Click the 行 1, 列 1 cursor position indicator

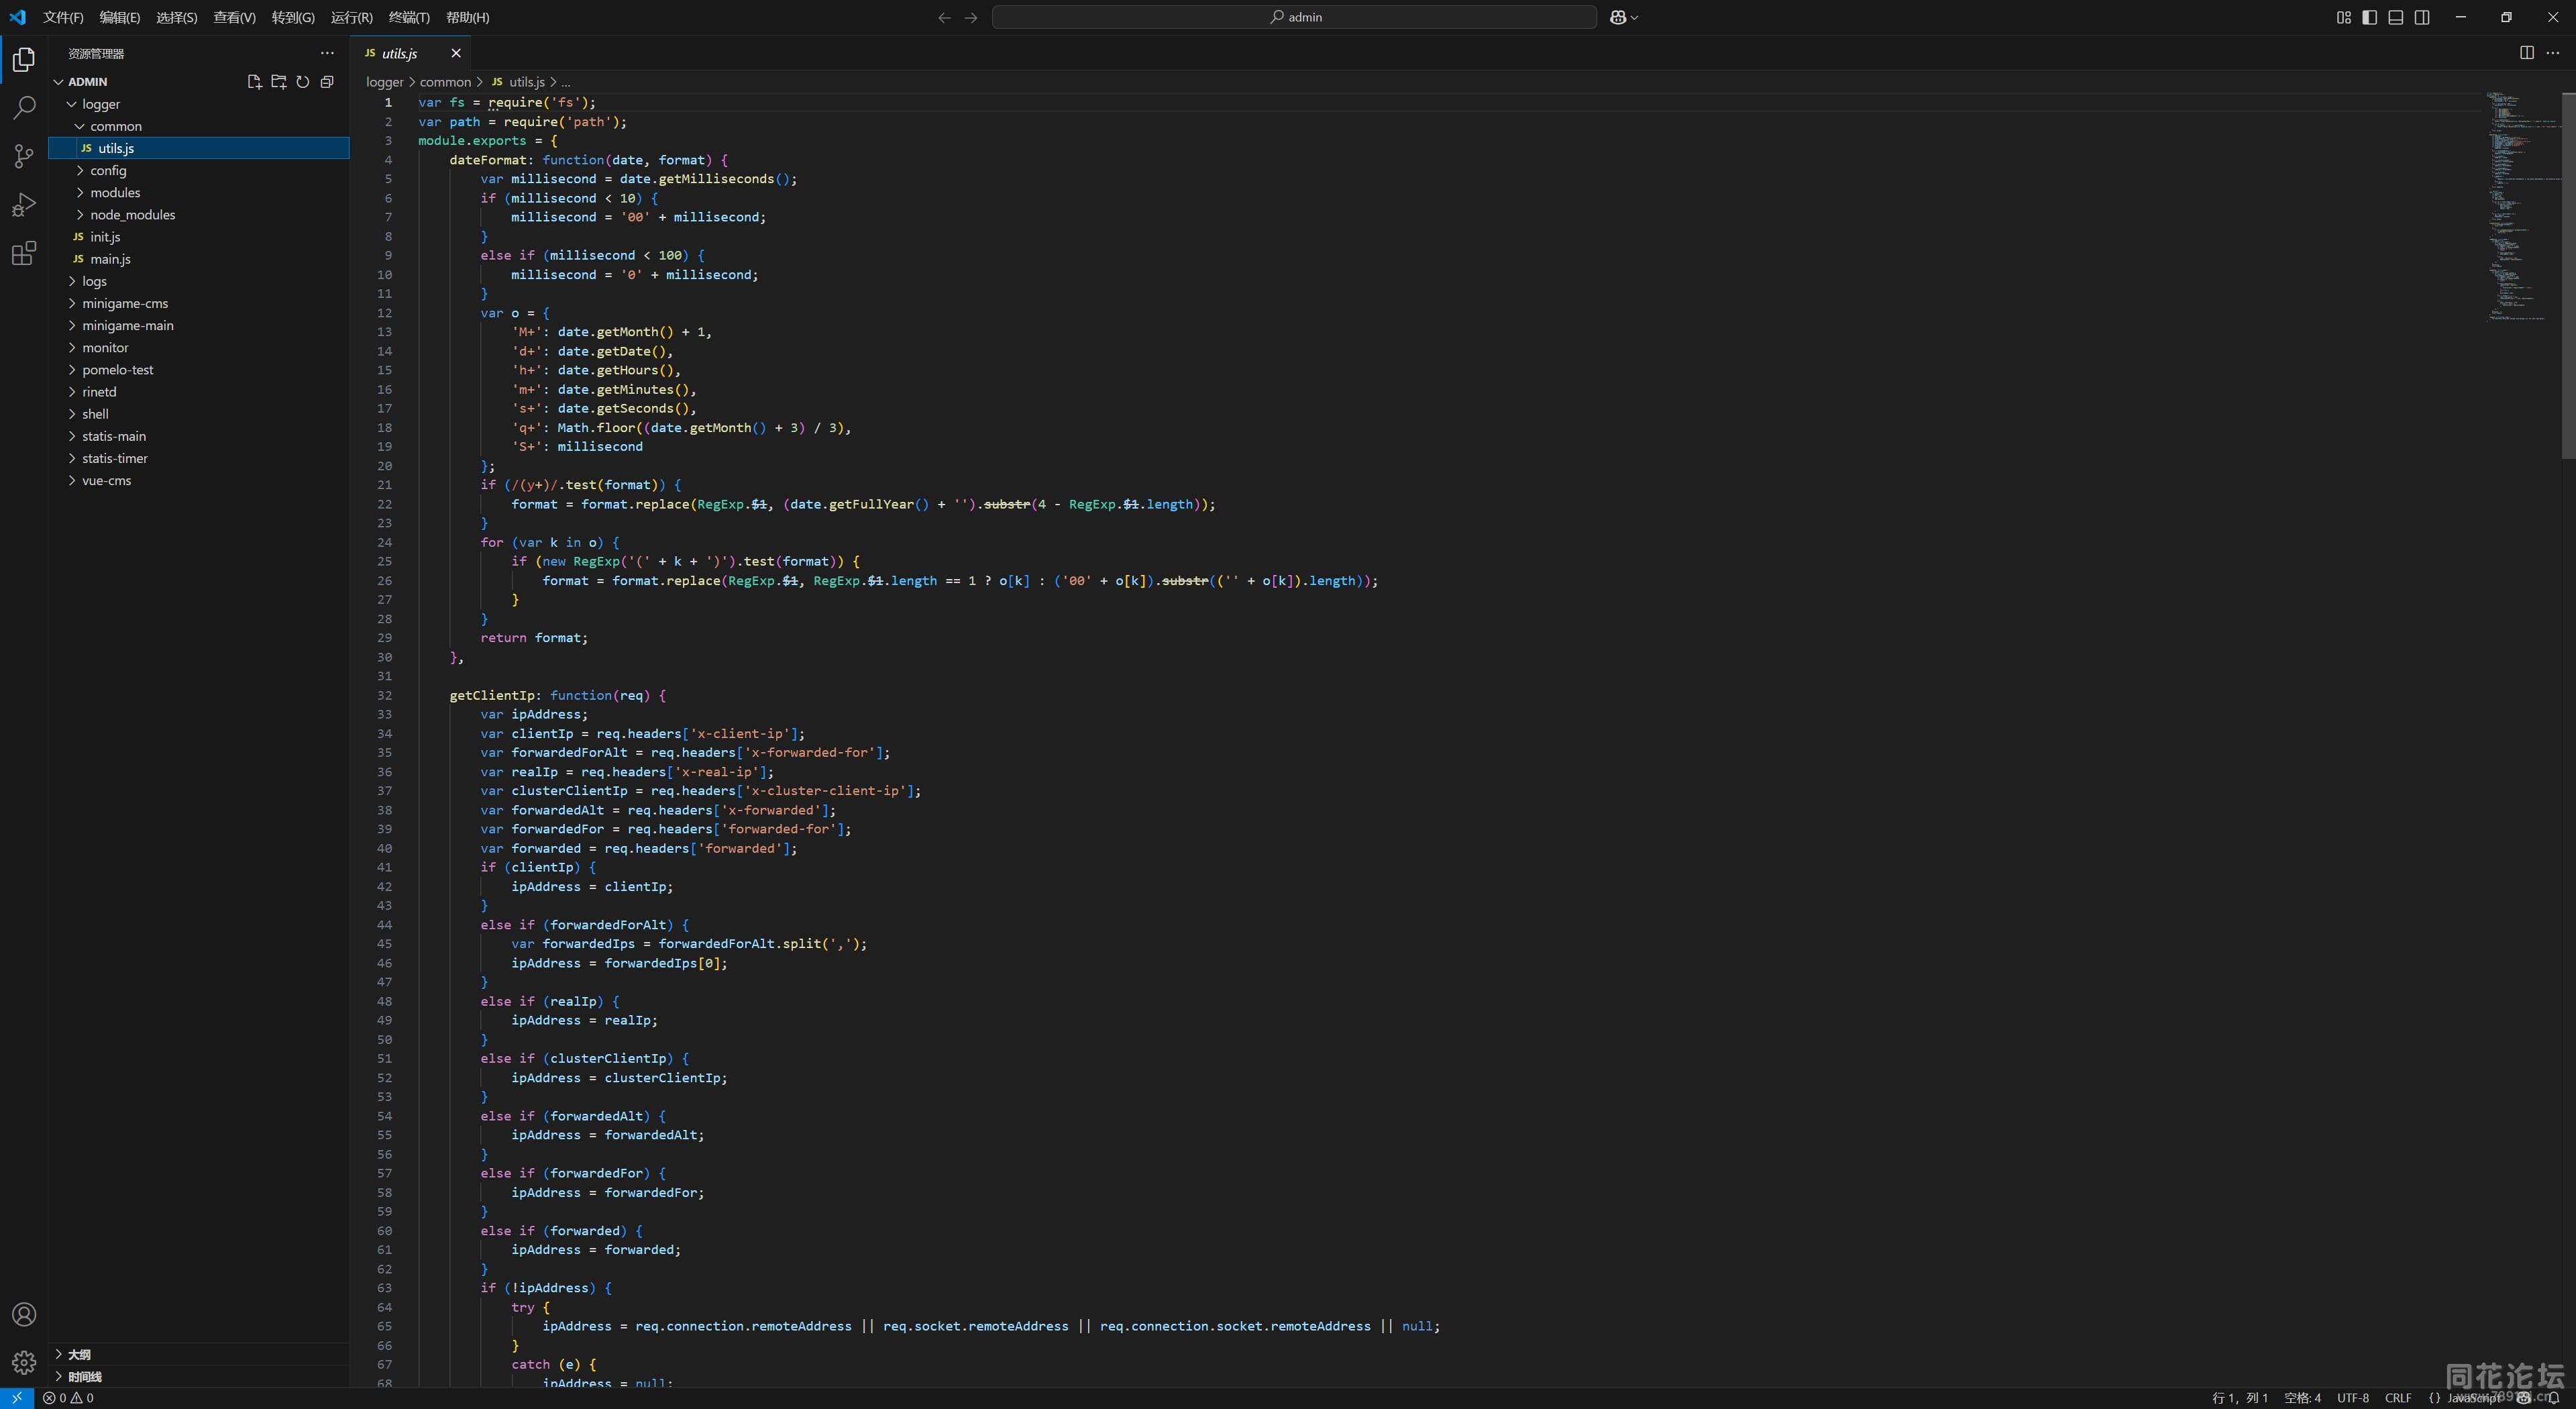(2240, 1398)
